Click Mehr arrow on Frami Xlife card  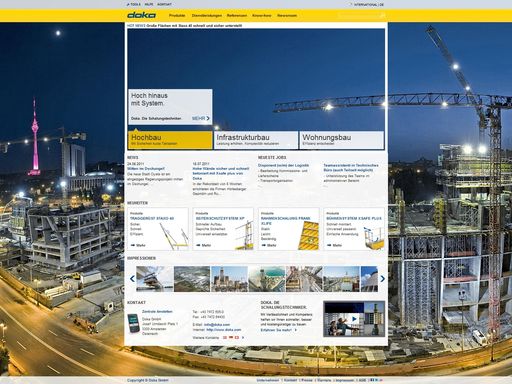point(269,245)
